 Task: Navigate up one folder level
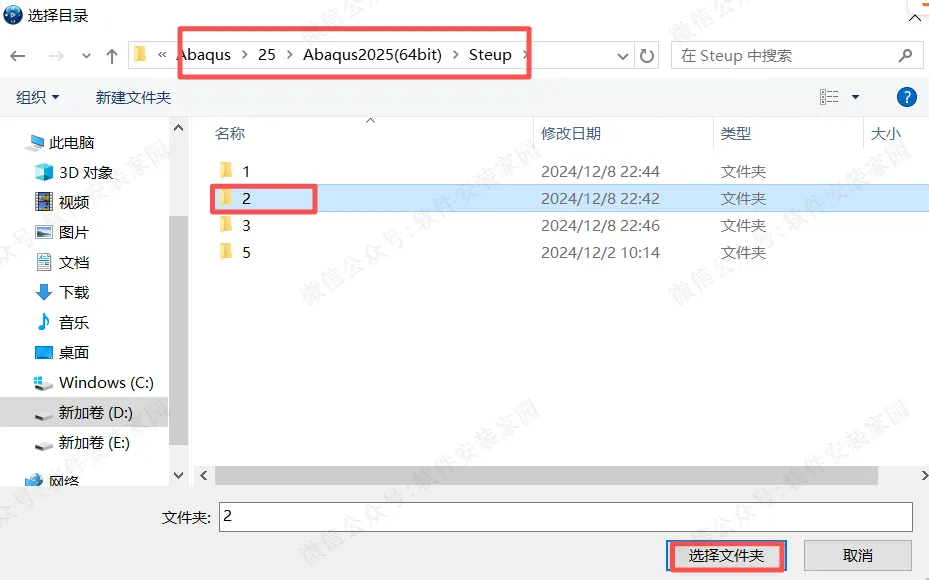pyautogui.click(x=111, y=56)
